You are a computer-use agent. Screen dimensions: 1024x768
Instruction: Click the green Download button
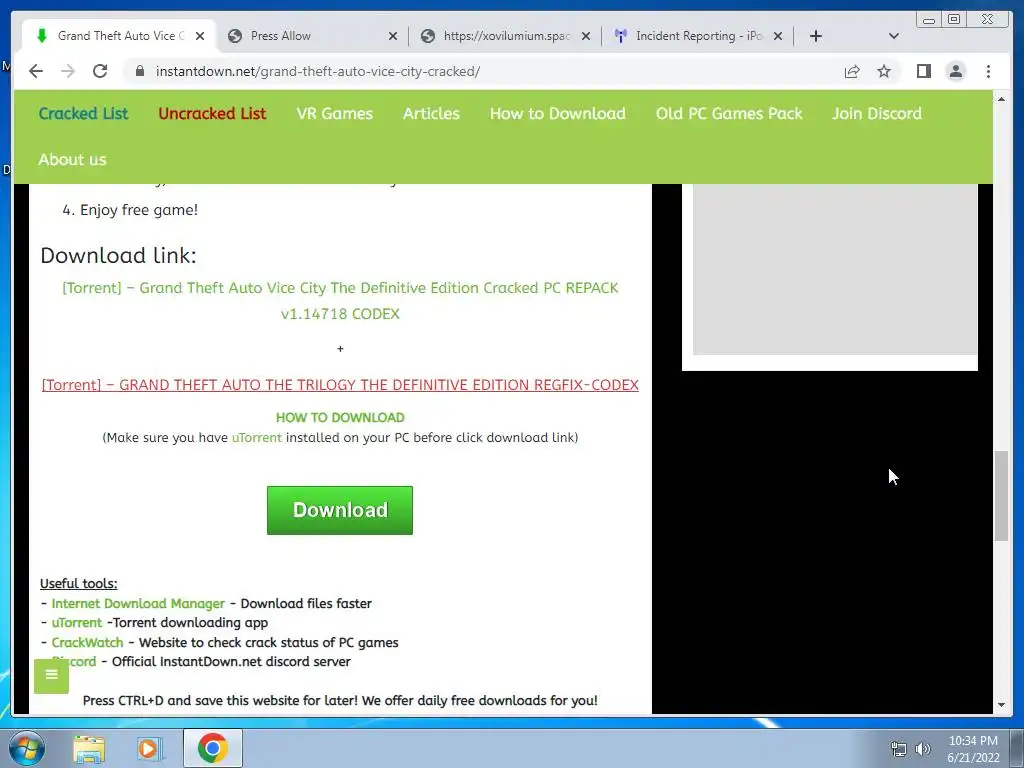pos(340,510)
